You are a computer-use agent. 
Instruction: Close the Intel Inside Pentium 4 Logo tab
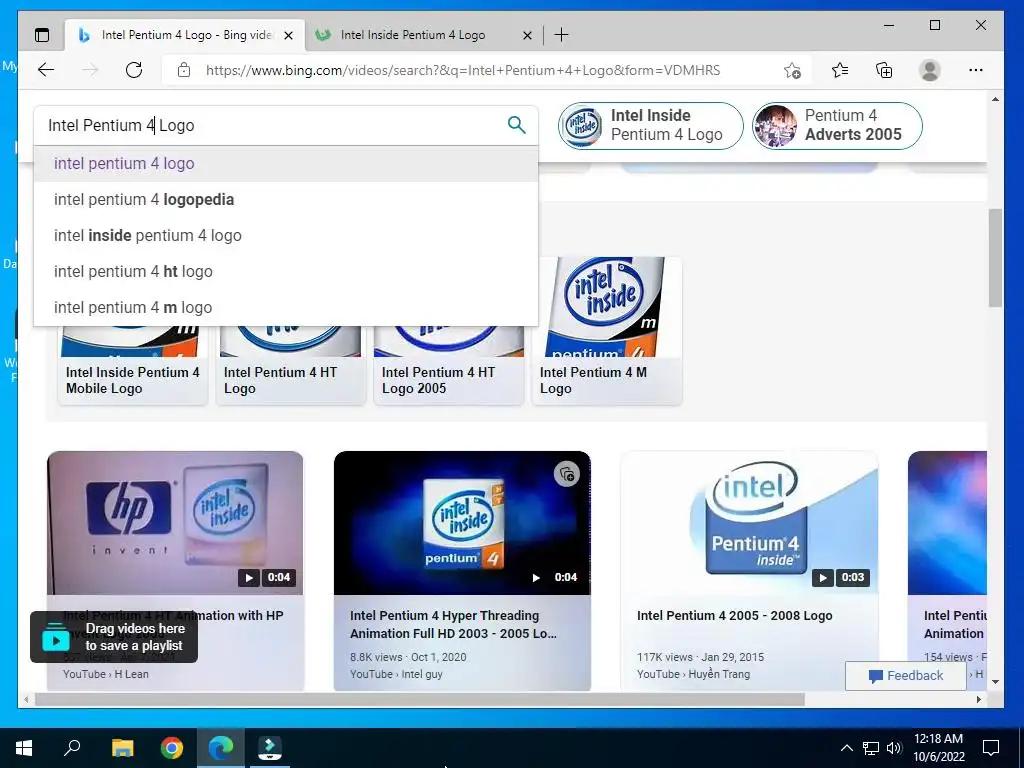528,35
